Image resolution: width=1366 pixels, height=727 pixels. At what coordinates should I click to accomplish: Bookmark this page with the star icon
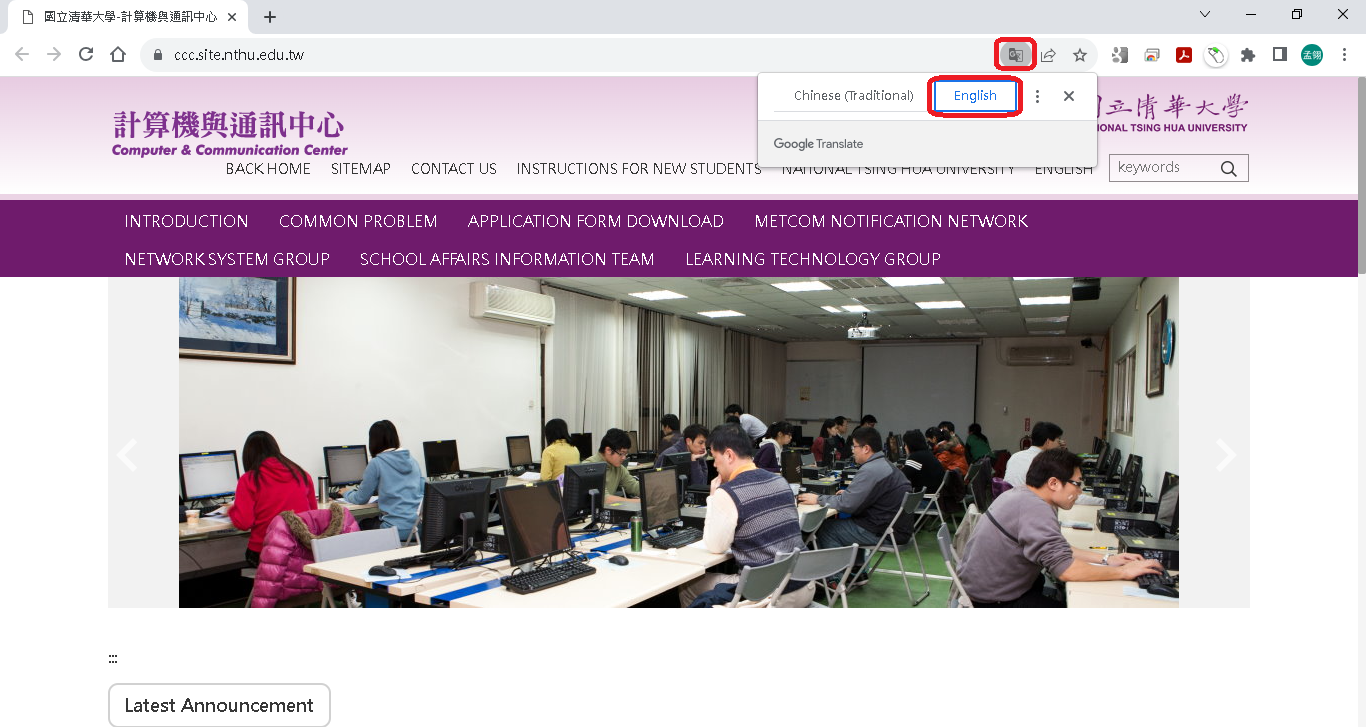(1080, 55)
